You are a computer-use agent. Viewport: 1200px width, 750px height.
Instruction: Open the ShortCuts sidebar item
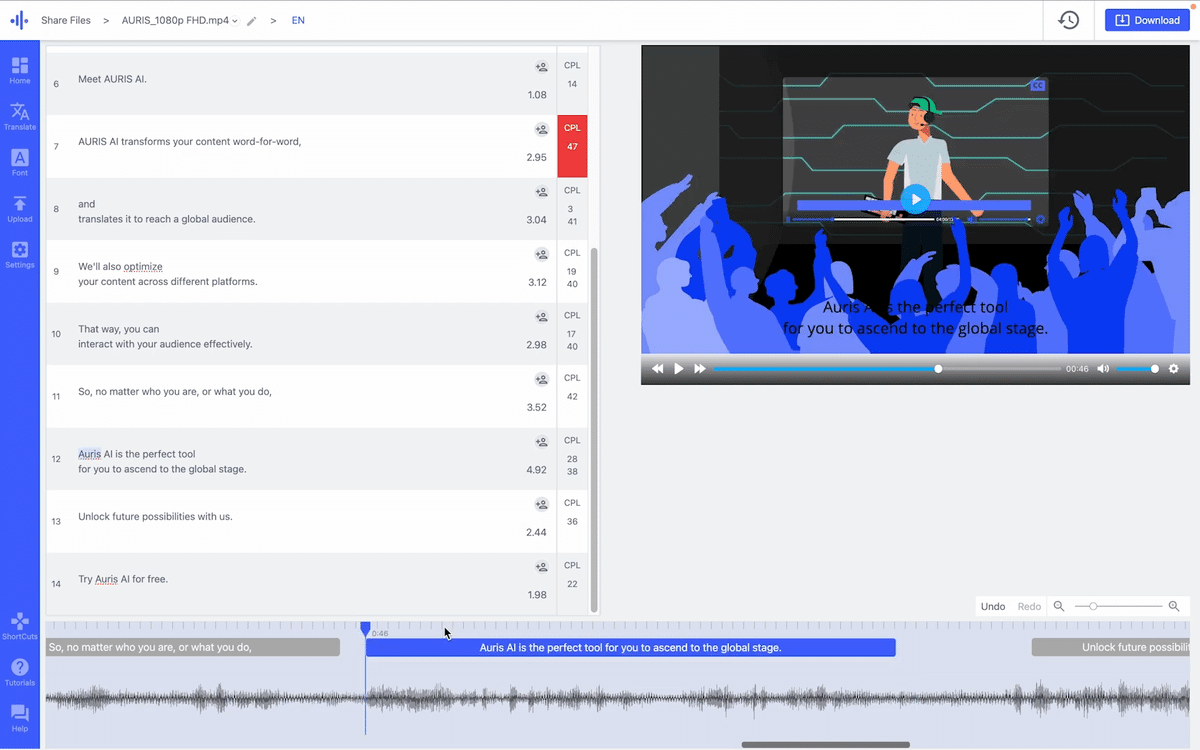[20, 626]
